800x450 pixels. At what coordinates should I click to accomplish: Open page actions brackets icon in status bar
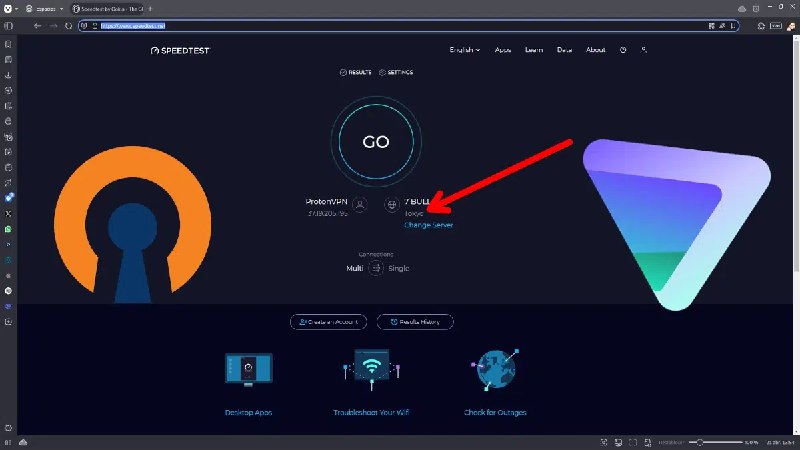(x=633, y=442)
